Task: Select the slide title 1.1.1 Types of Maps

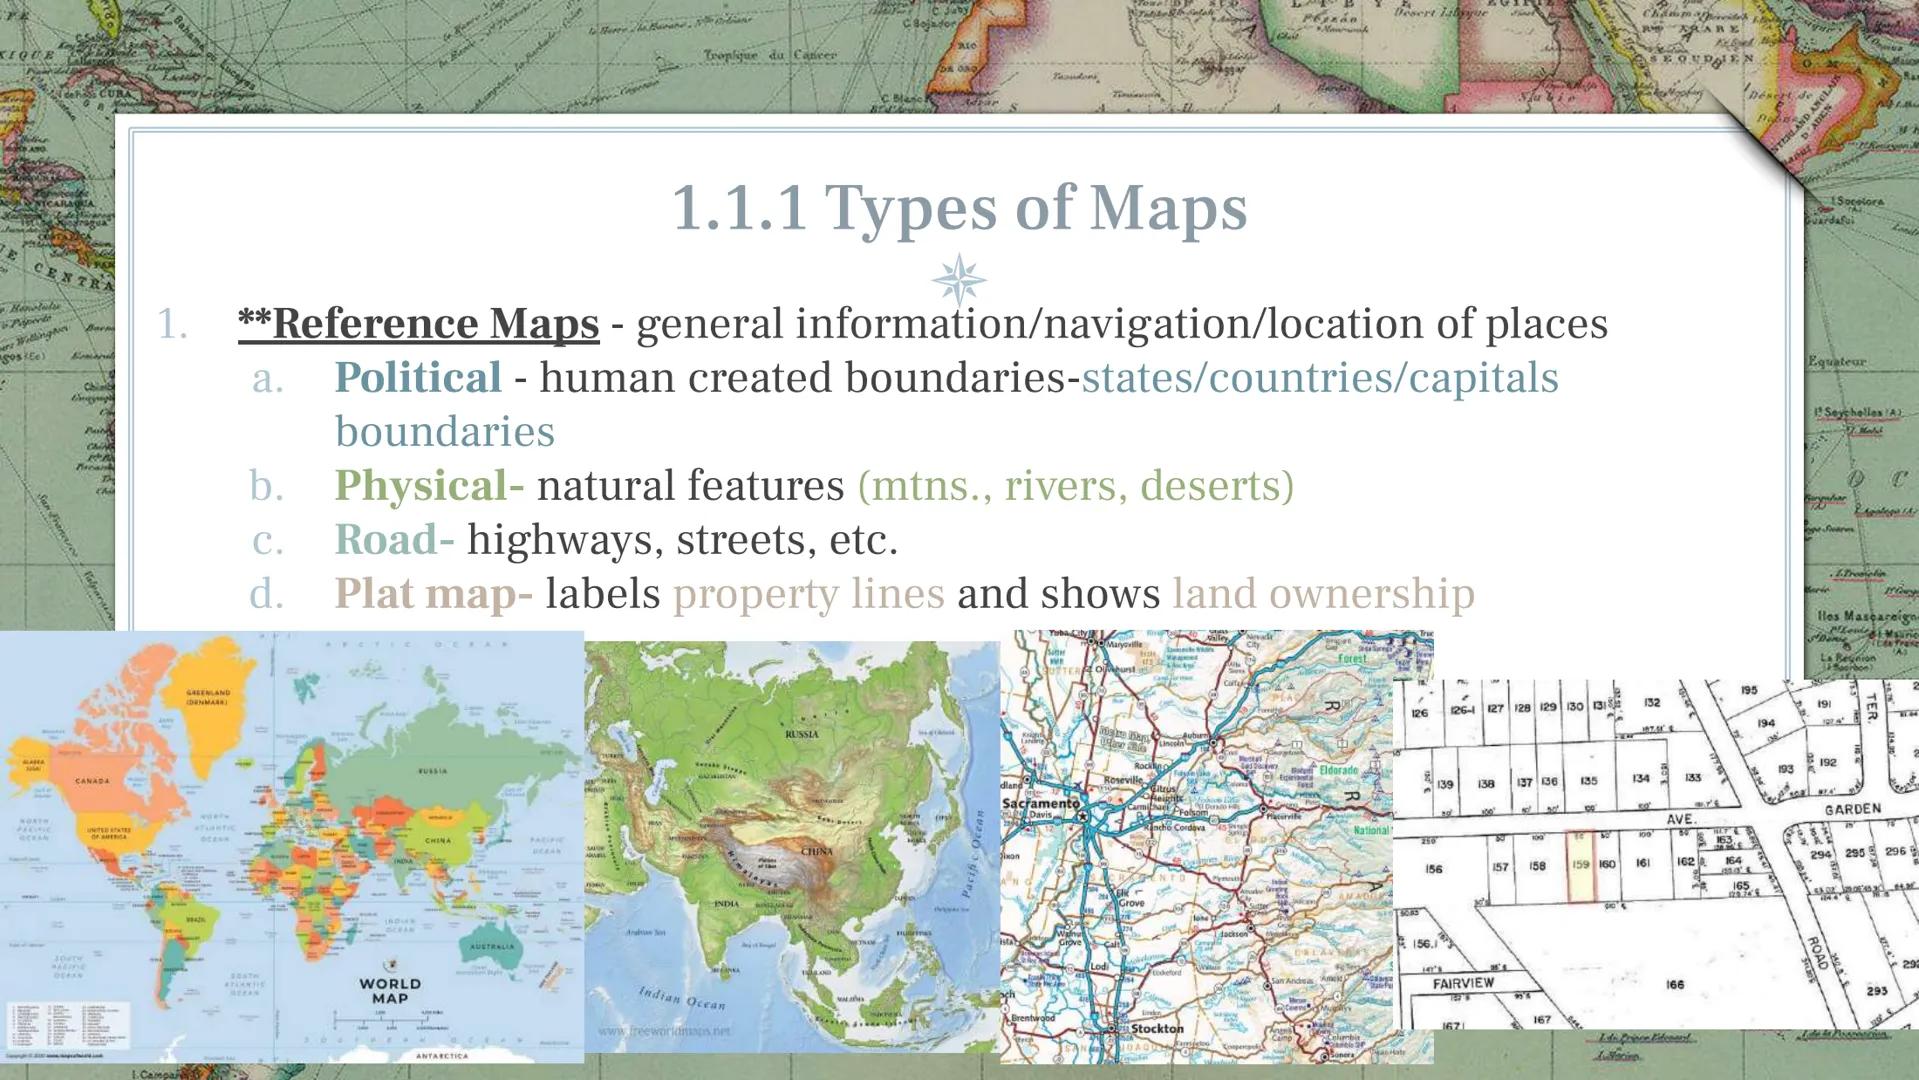Action: click(x=959, y=208)
